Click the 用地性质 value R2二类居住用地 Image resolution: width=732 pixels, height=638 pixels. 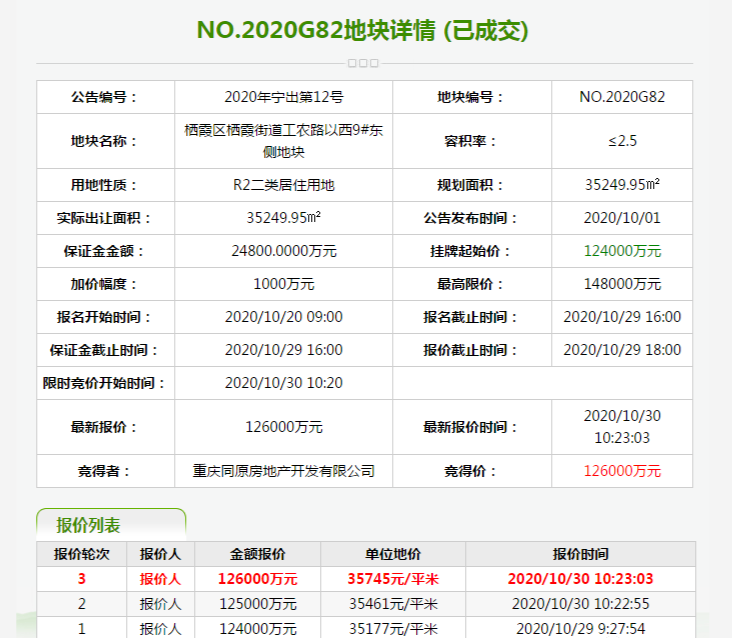point(283,185)
